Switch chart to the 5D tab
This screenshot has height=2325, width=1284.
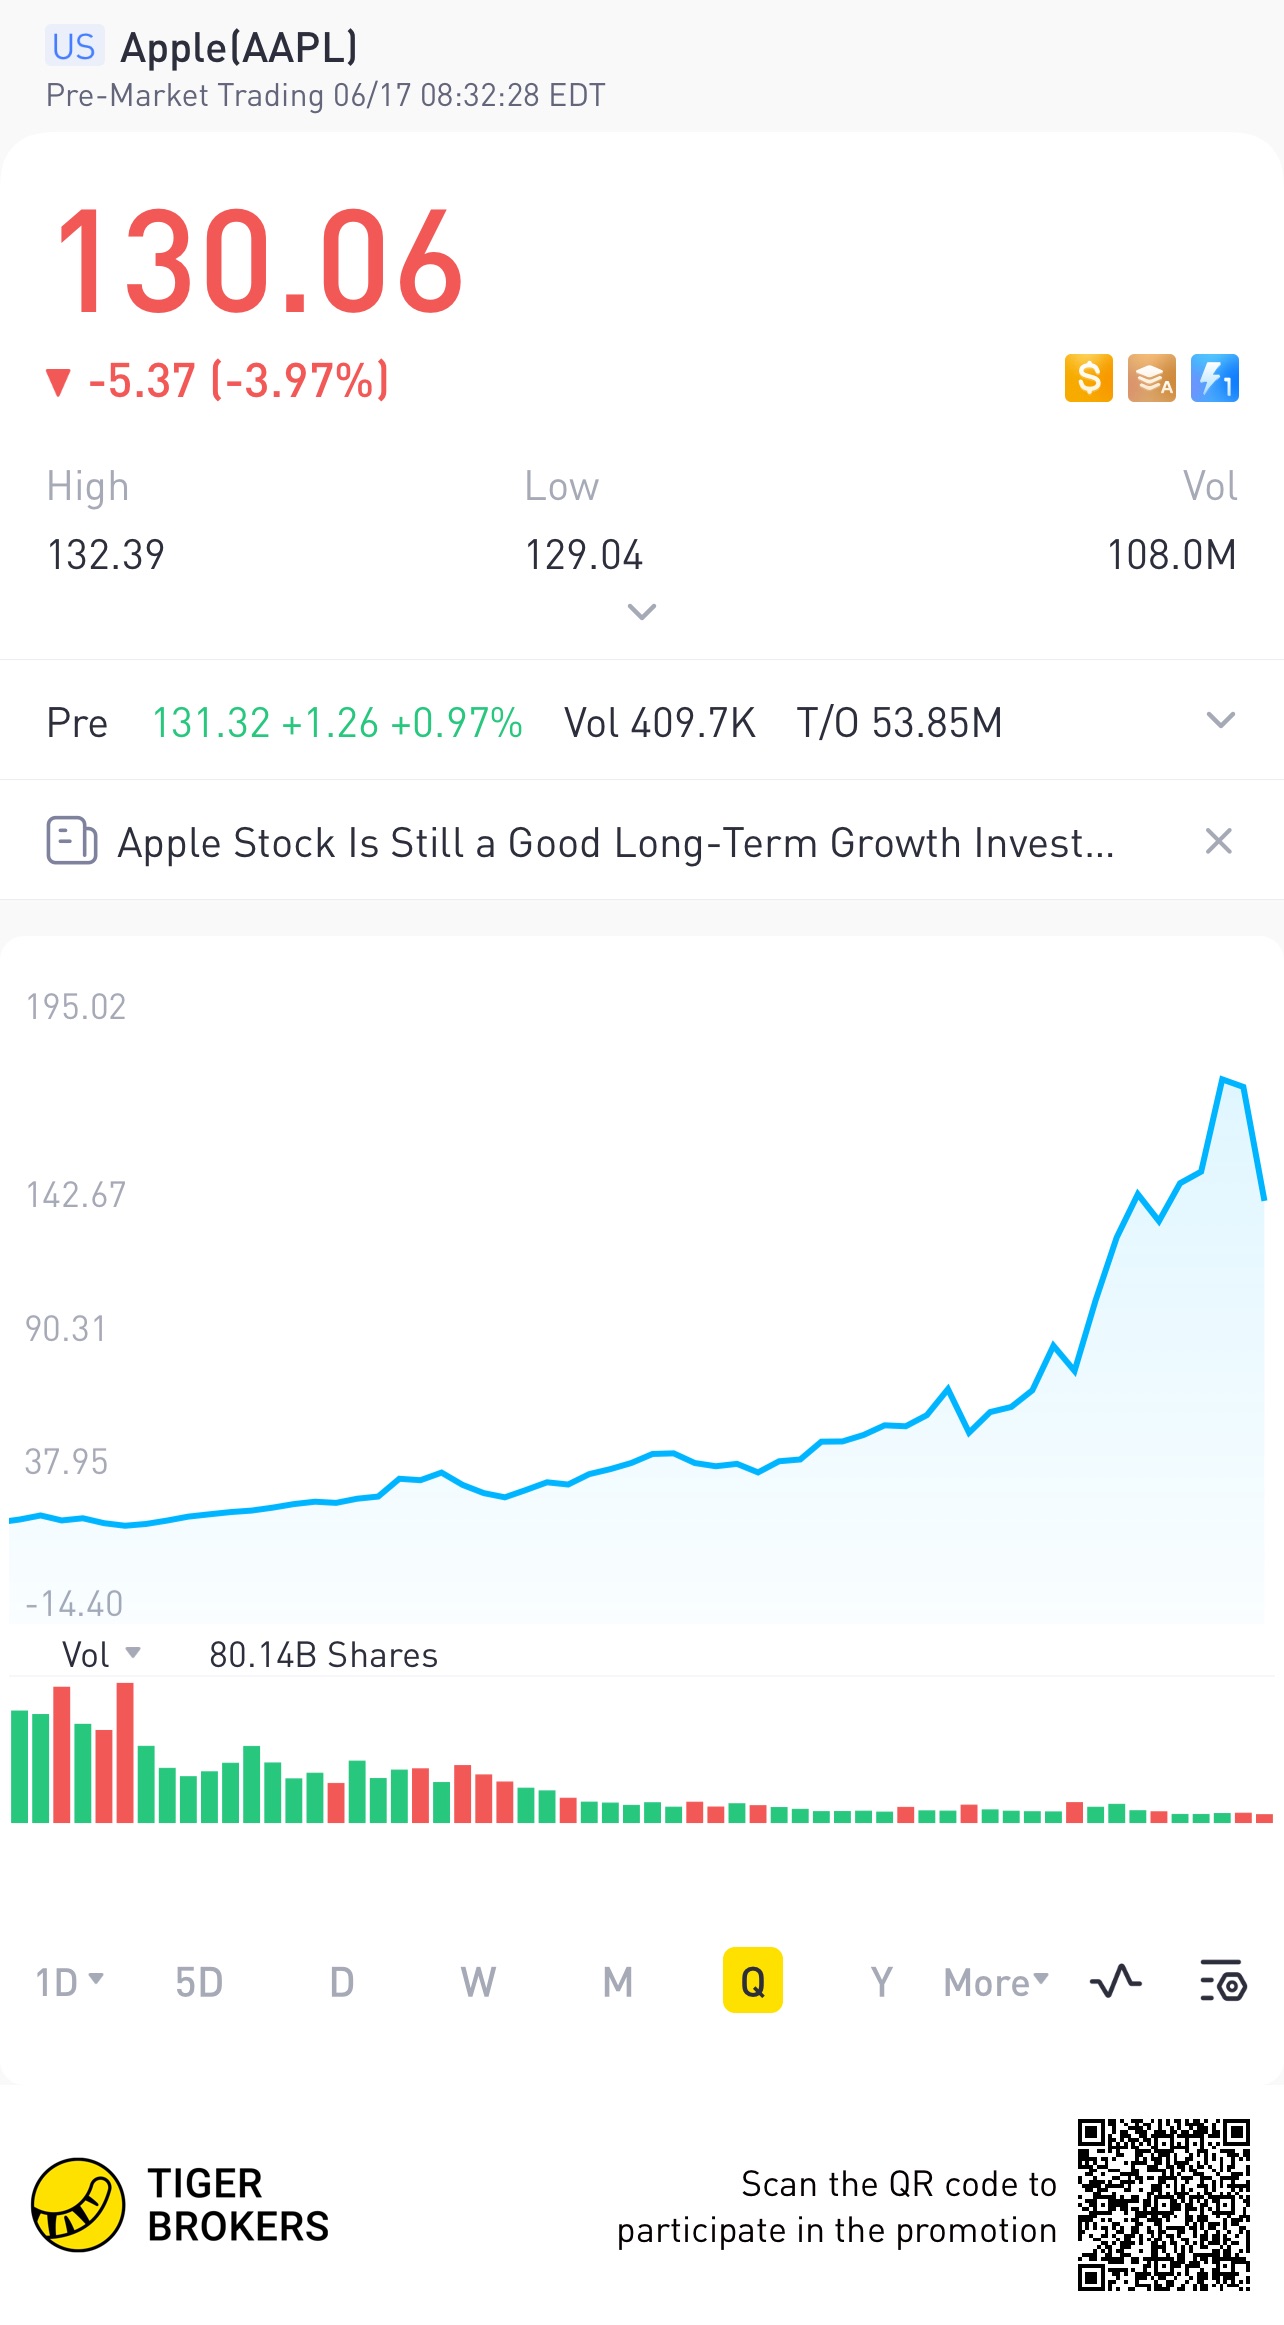[199, 1982]
